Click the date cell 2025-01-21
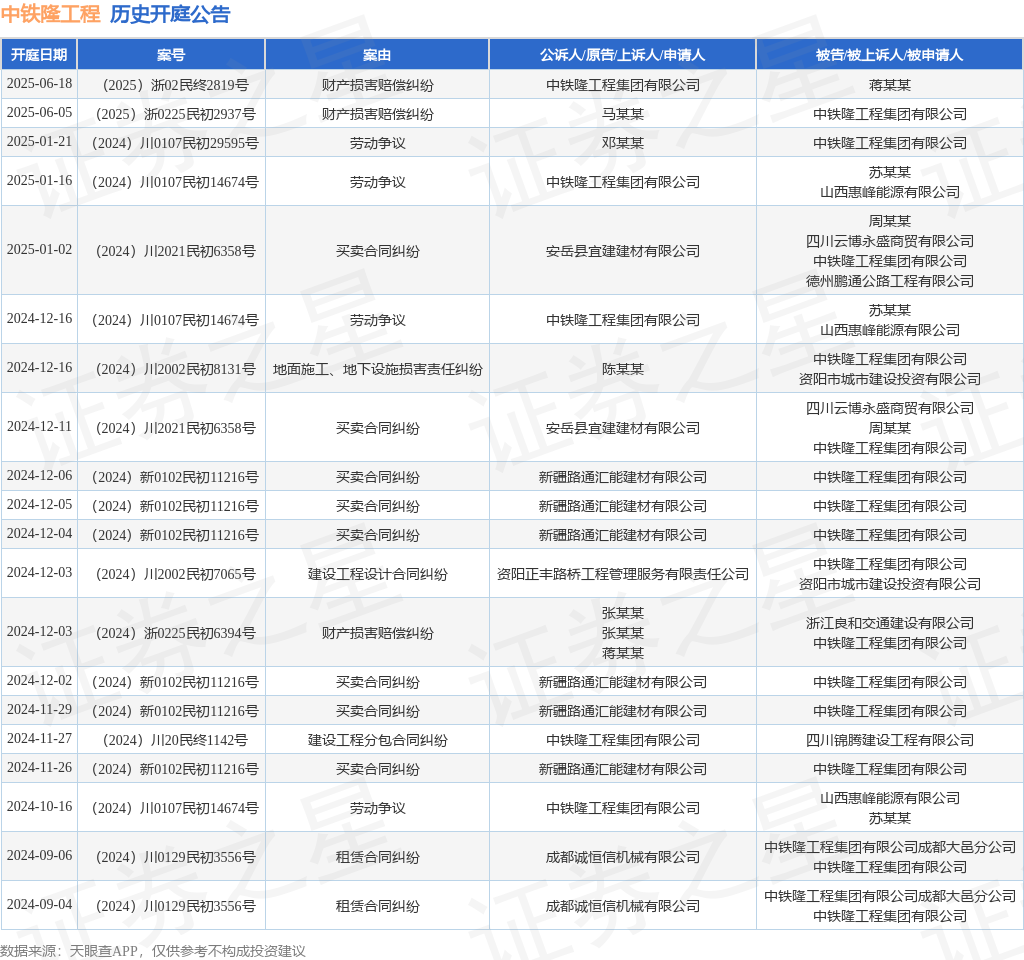The height and width of the screenshot is (960, 1024). tap(39, 142)
